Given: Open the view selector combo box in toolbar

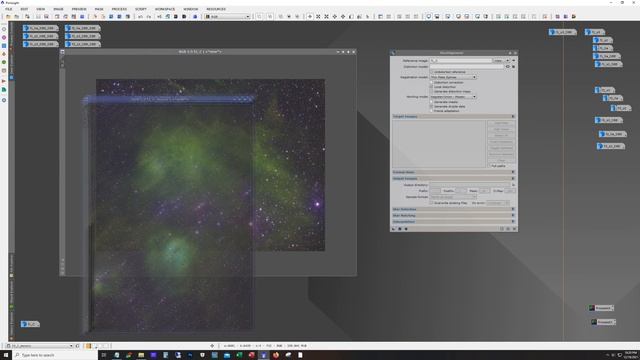Looking at the screenshot, I should [x=227, y=16].
